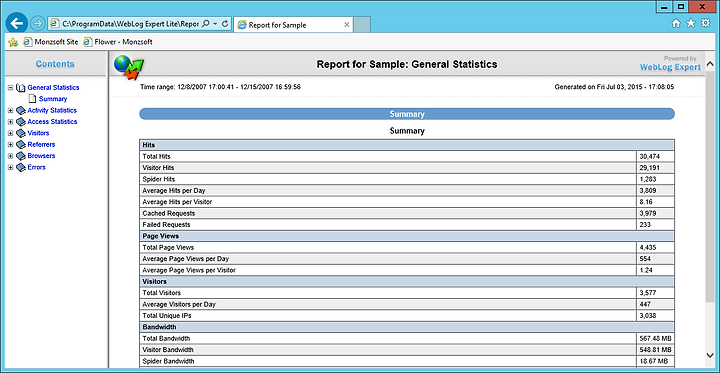The image size is (720, 373).
Task: Click the Visitors book icon
Action: tap(20, 134)
